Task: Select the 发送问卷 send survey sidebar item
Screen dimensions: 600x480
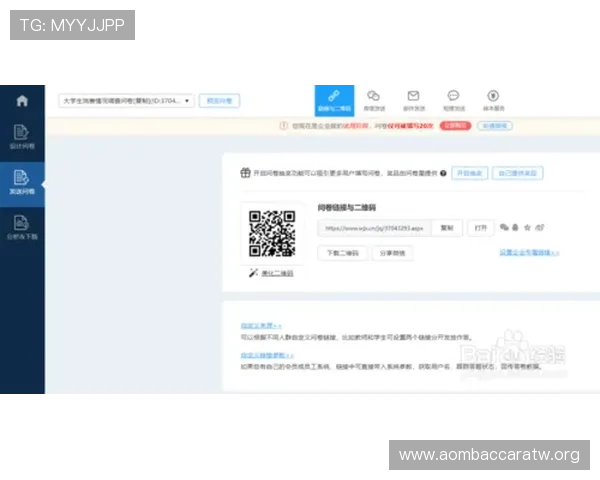Action: (x=22, y=184)
